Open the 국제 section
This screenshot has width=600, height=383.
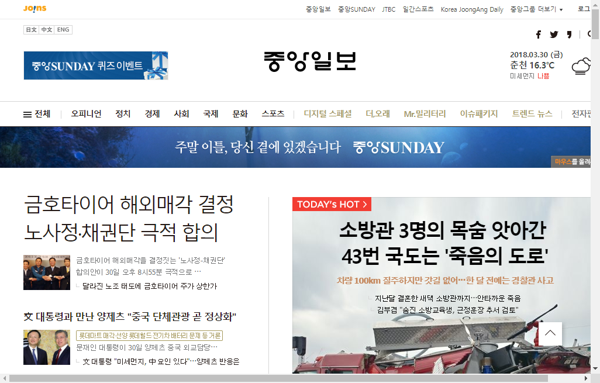(x=211, y=114)
